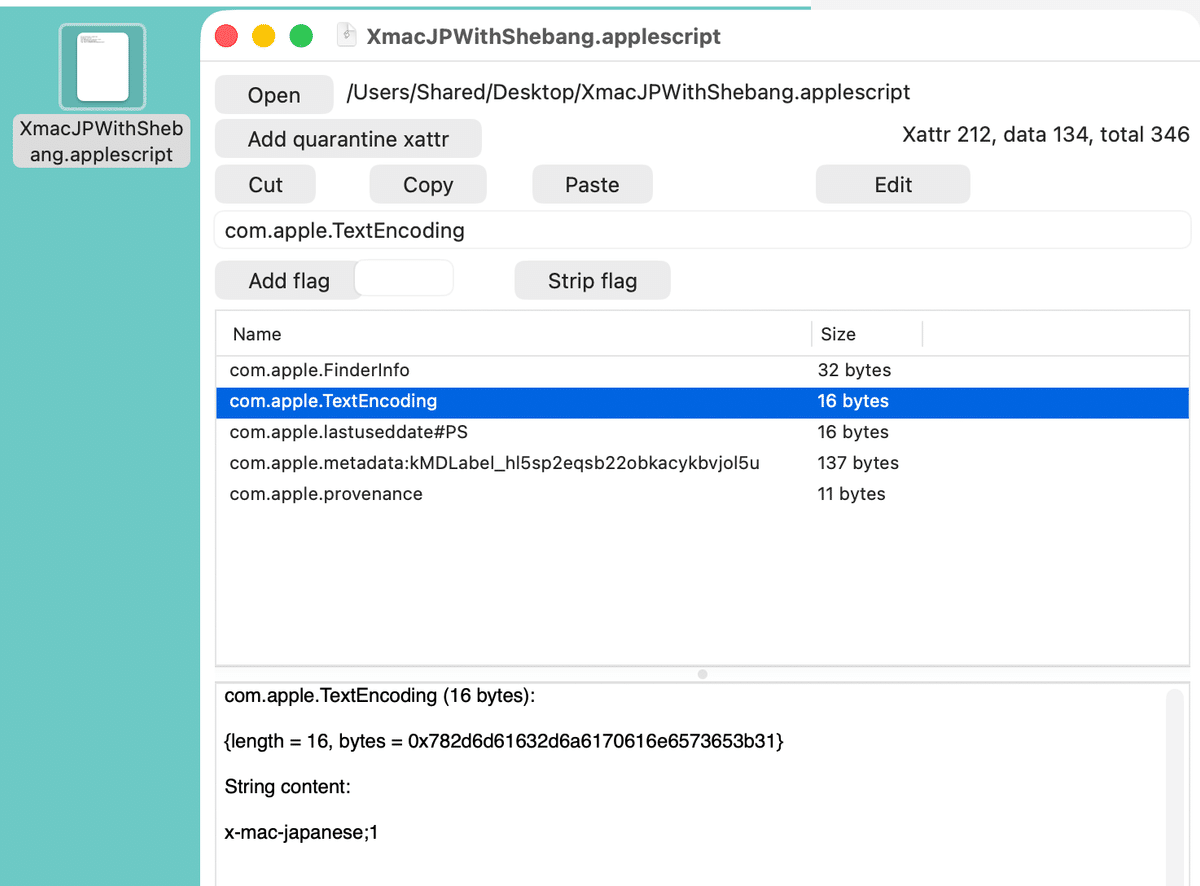Click the document proxy icon in title bar
Screen dimensions: 1200x886
tap(347, 36)
